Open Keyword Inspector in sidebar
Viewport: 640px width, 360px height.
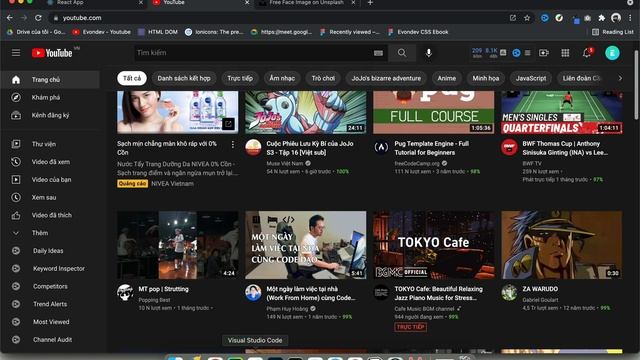pyautogui.click(x=50, y=269)
